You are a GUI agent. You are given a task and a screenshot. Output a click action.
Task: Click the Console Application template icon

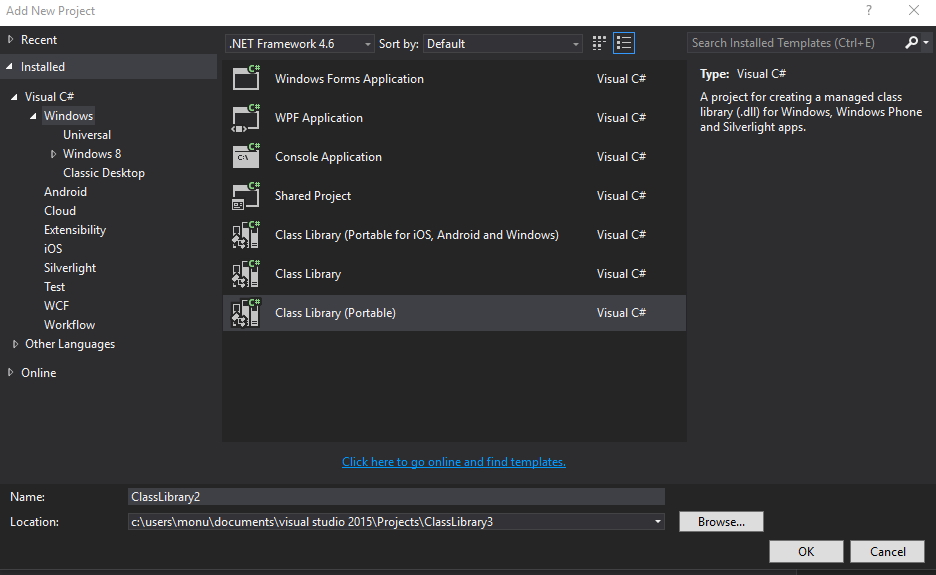pos(246,156)
